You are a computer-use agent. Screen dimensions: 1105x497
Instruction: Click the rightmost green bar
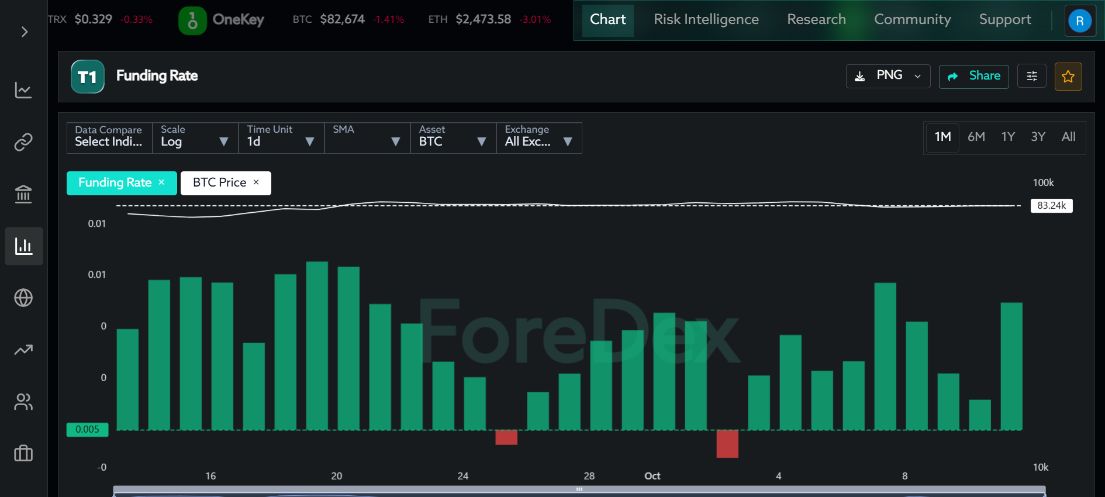tap(1011, 367)
